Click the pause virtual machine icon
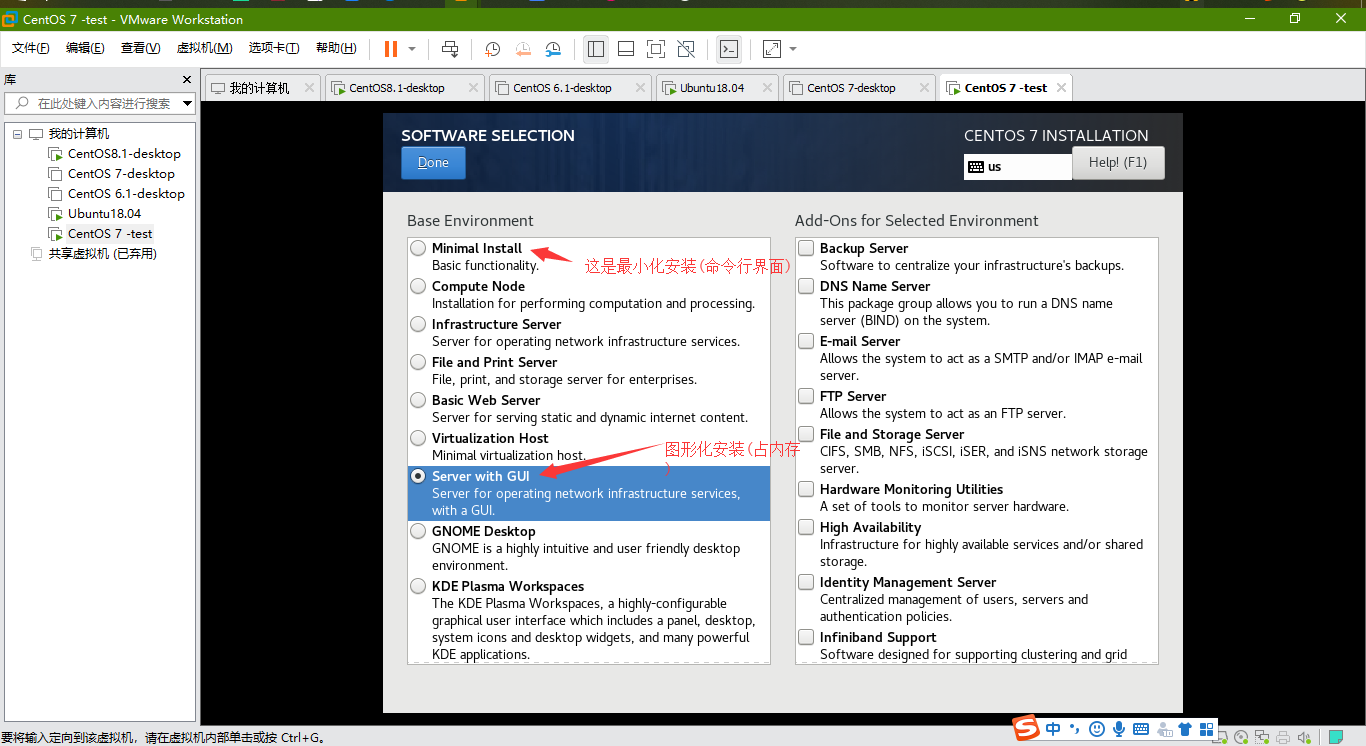Screen dimensions: 1366x746 [x=390, y=48]
